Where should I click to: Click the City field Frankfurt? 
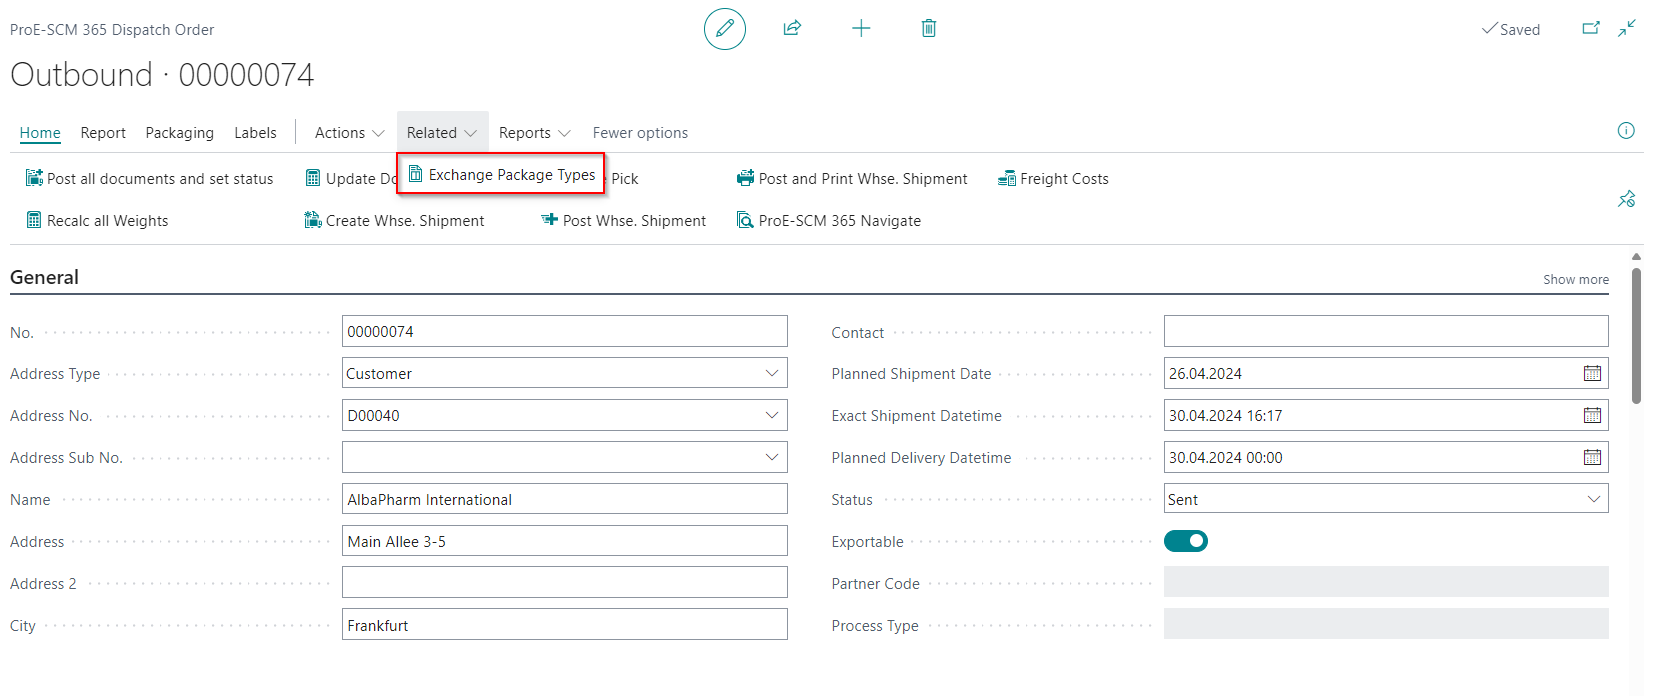(565, 625)
